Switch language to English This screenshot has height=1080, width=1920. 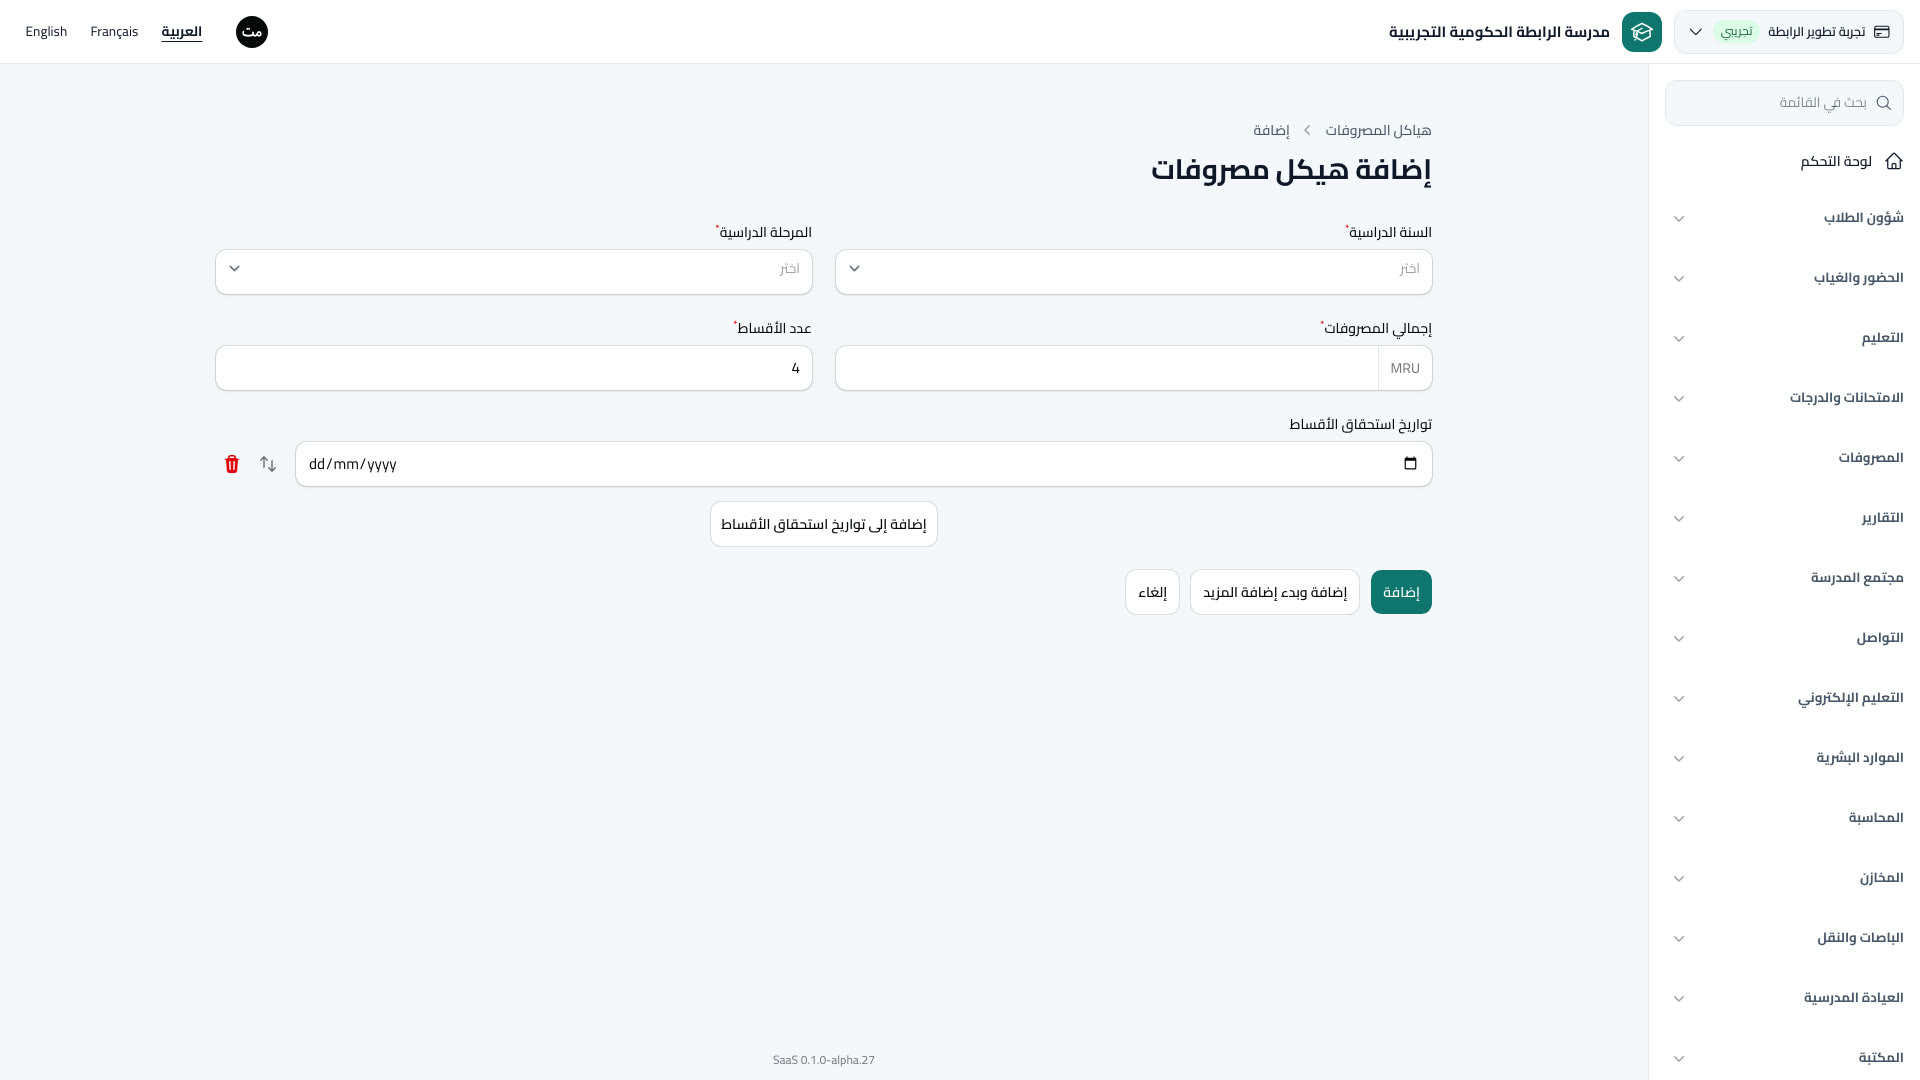pos(46,32)
